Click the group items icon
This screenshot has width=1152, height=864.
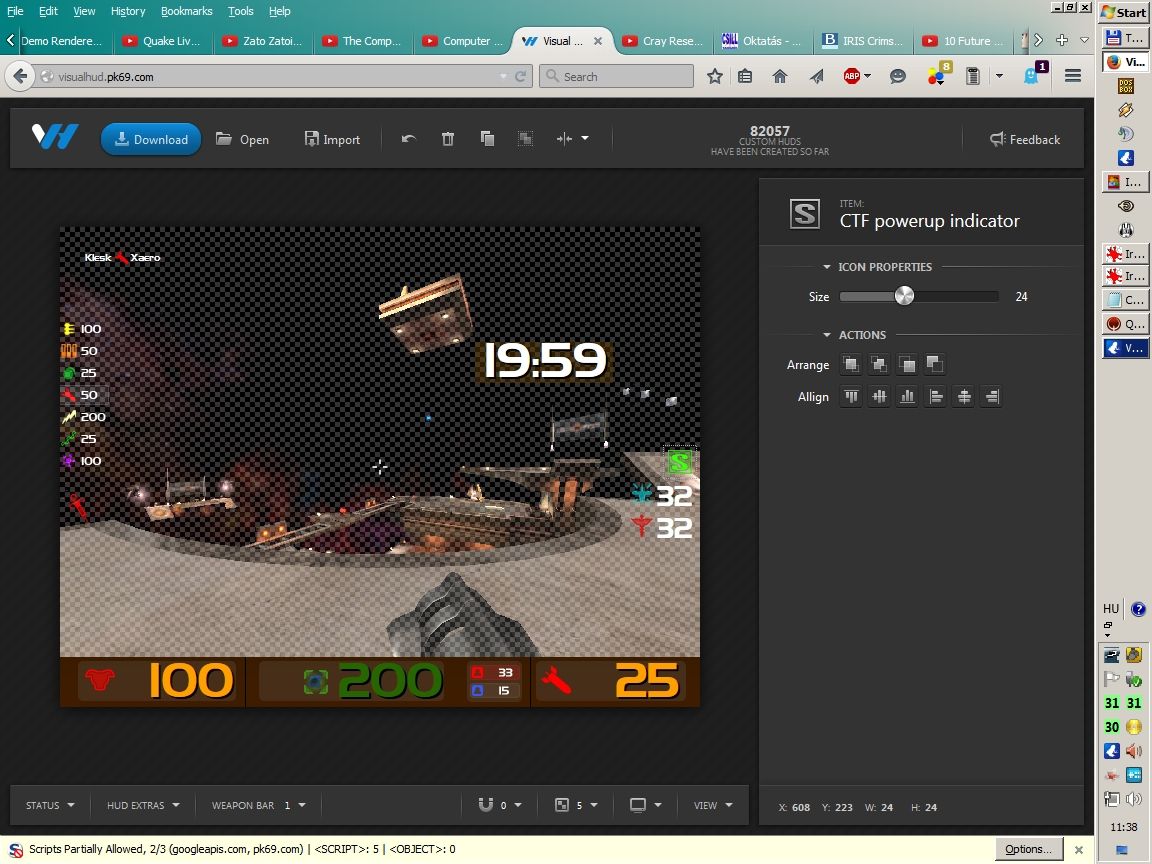(x=525, y=139)
